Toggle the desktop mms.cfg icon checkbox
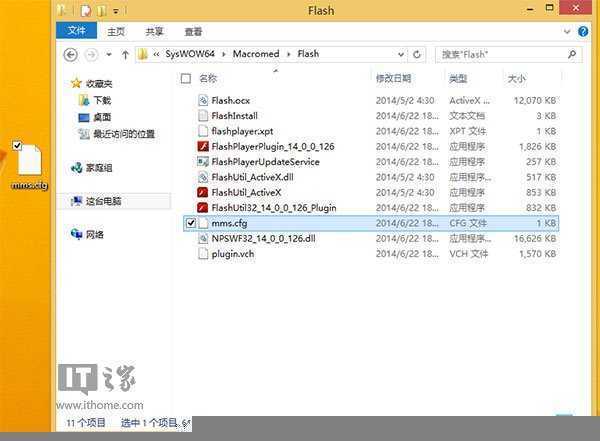This screenshot has height=441, width=600. point(17,145)
